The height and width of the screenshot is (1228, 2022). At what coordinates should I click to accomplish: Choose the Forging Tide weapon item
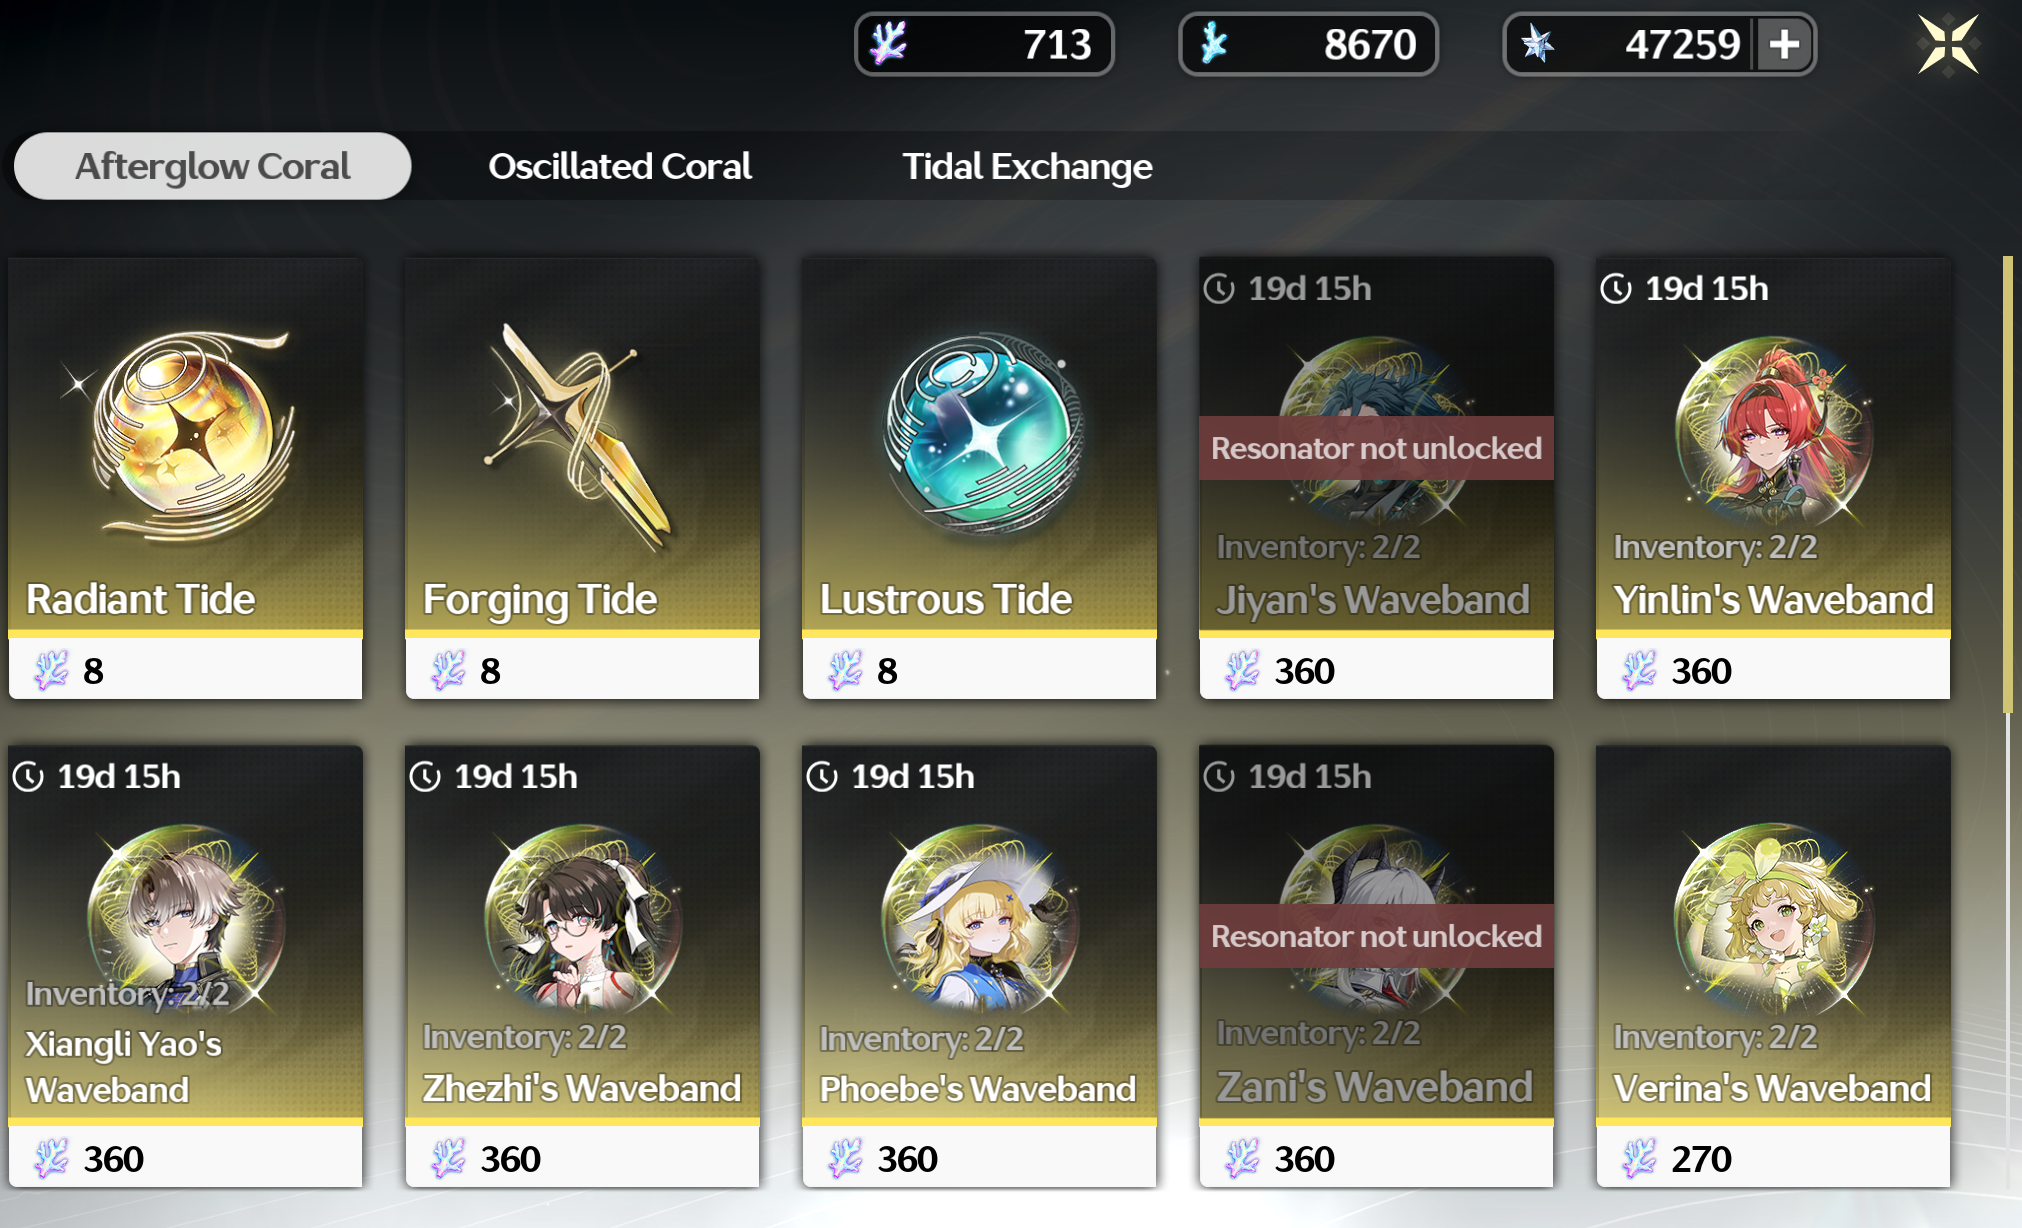click(578, 438)
